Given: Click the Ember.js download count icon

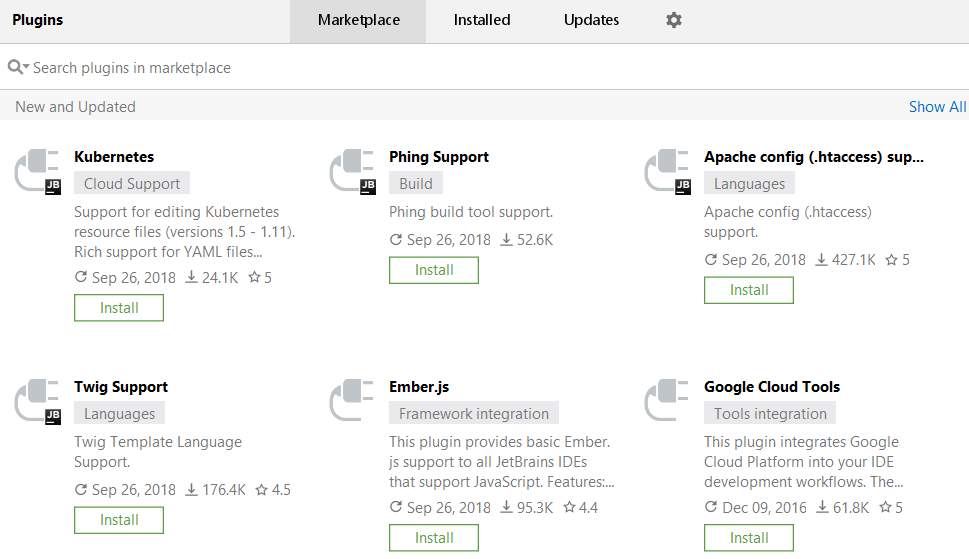Looking at the screenshot, I should click(x=507, y=507).
